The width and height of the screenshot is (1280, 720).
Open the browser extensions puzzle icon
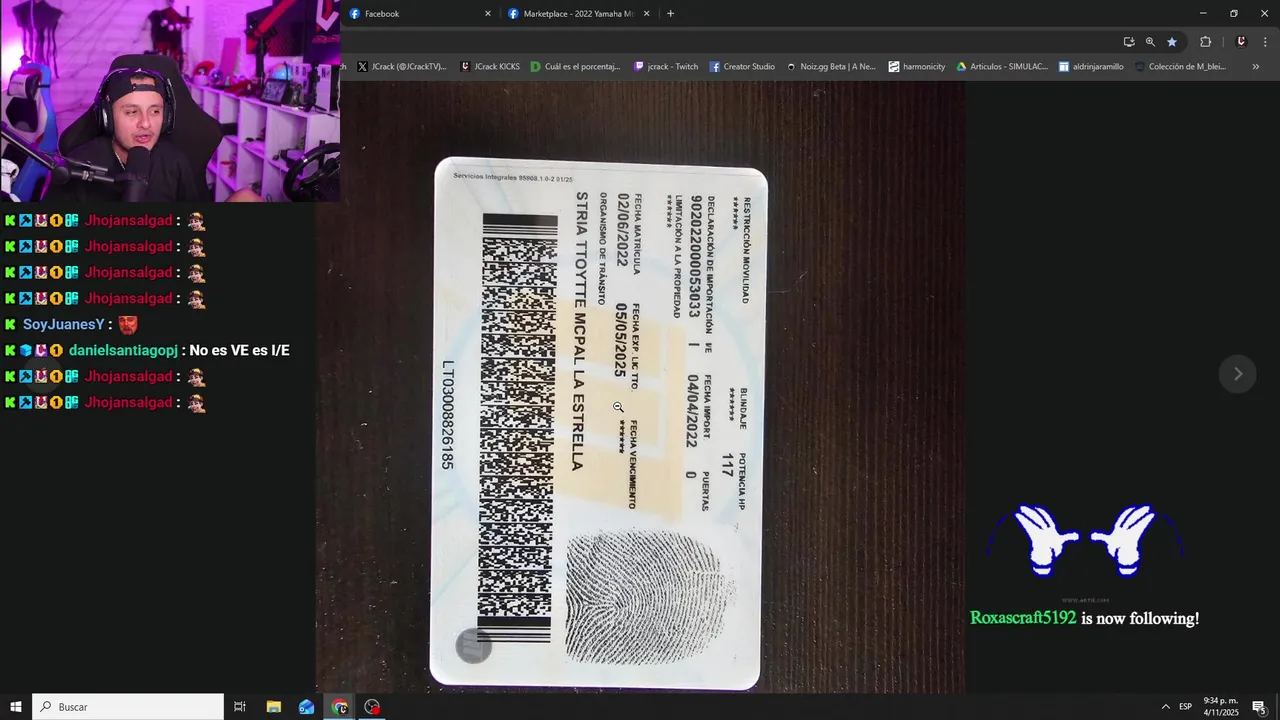pyautogui.click(x=1205, y=42)
